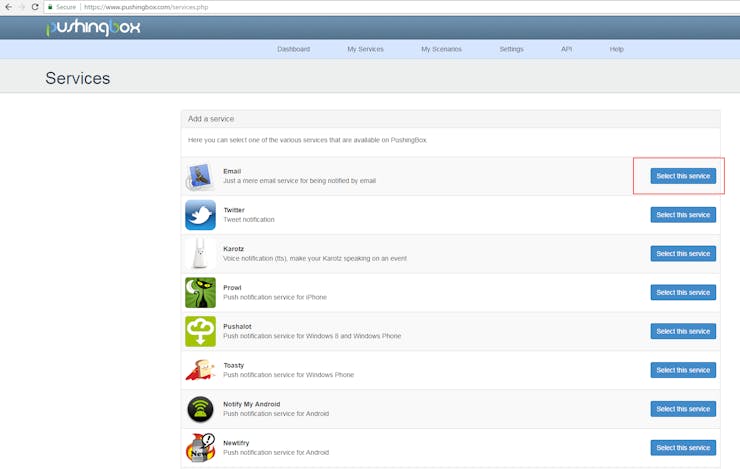
Task: Click the 'Prowl' service title
Action: 232,287
